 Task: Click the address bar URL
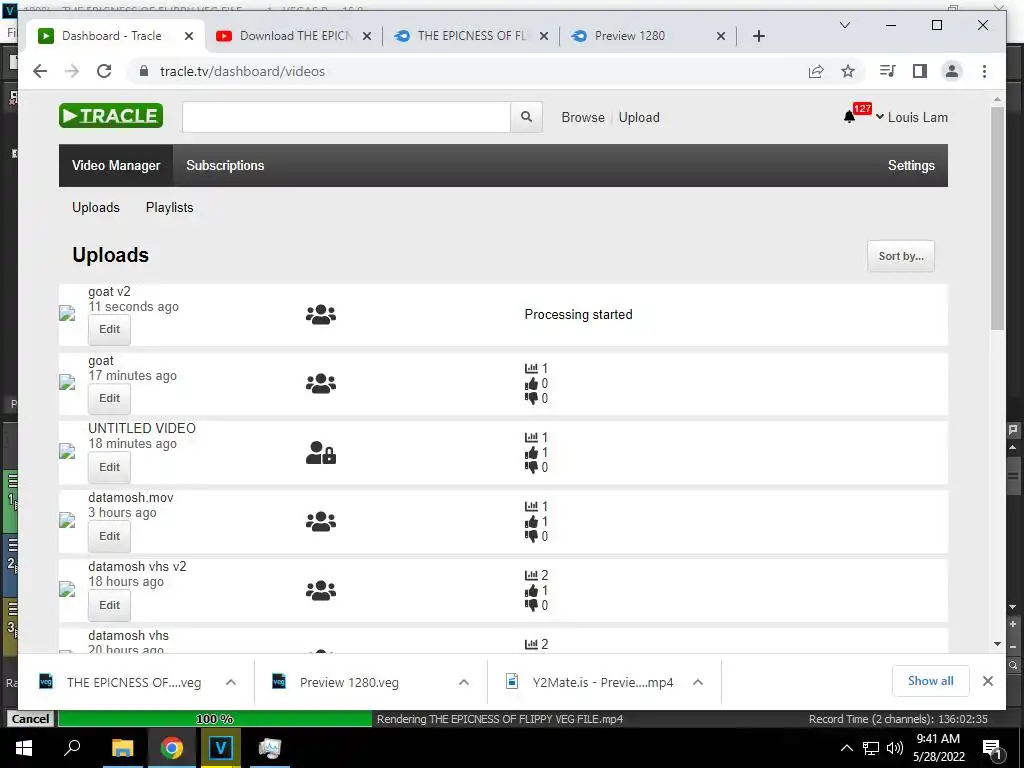(x=242, y=71)
